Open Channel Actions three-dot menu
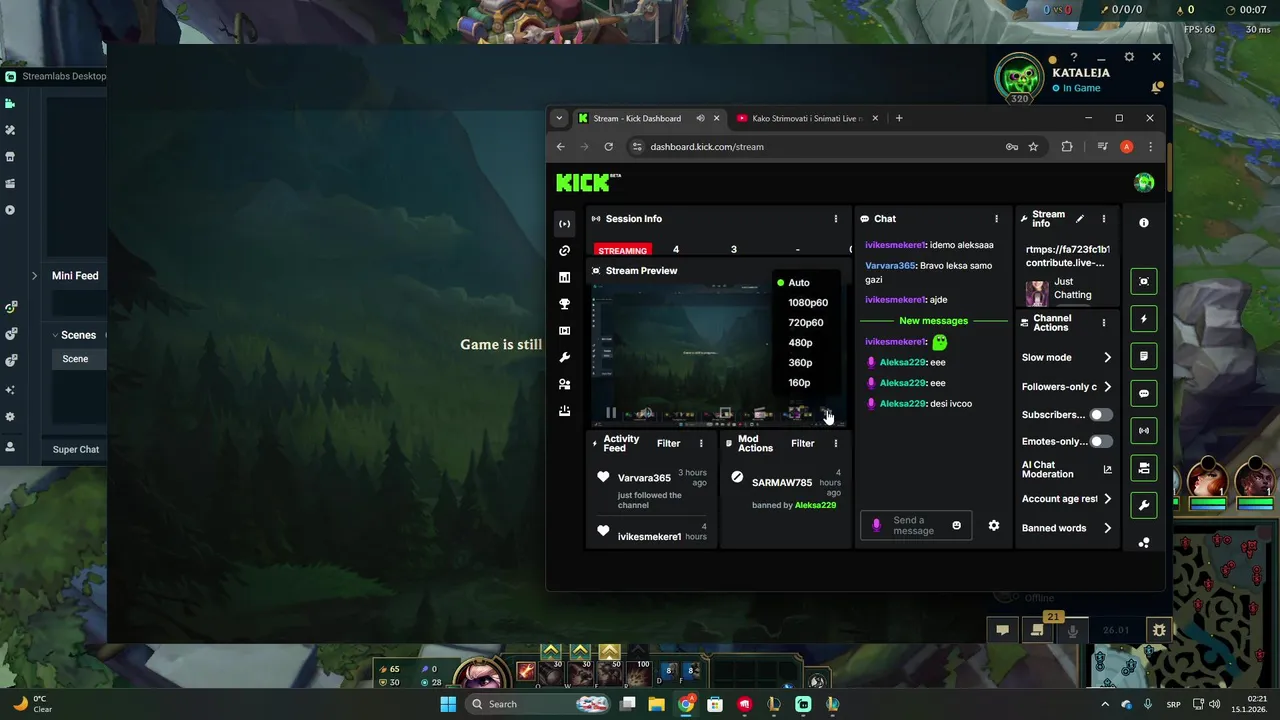This screenshot has height=720, width=1280. [1103, 323]
